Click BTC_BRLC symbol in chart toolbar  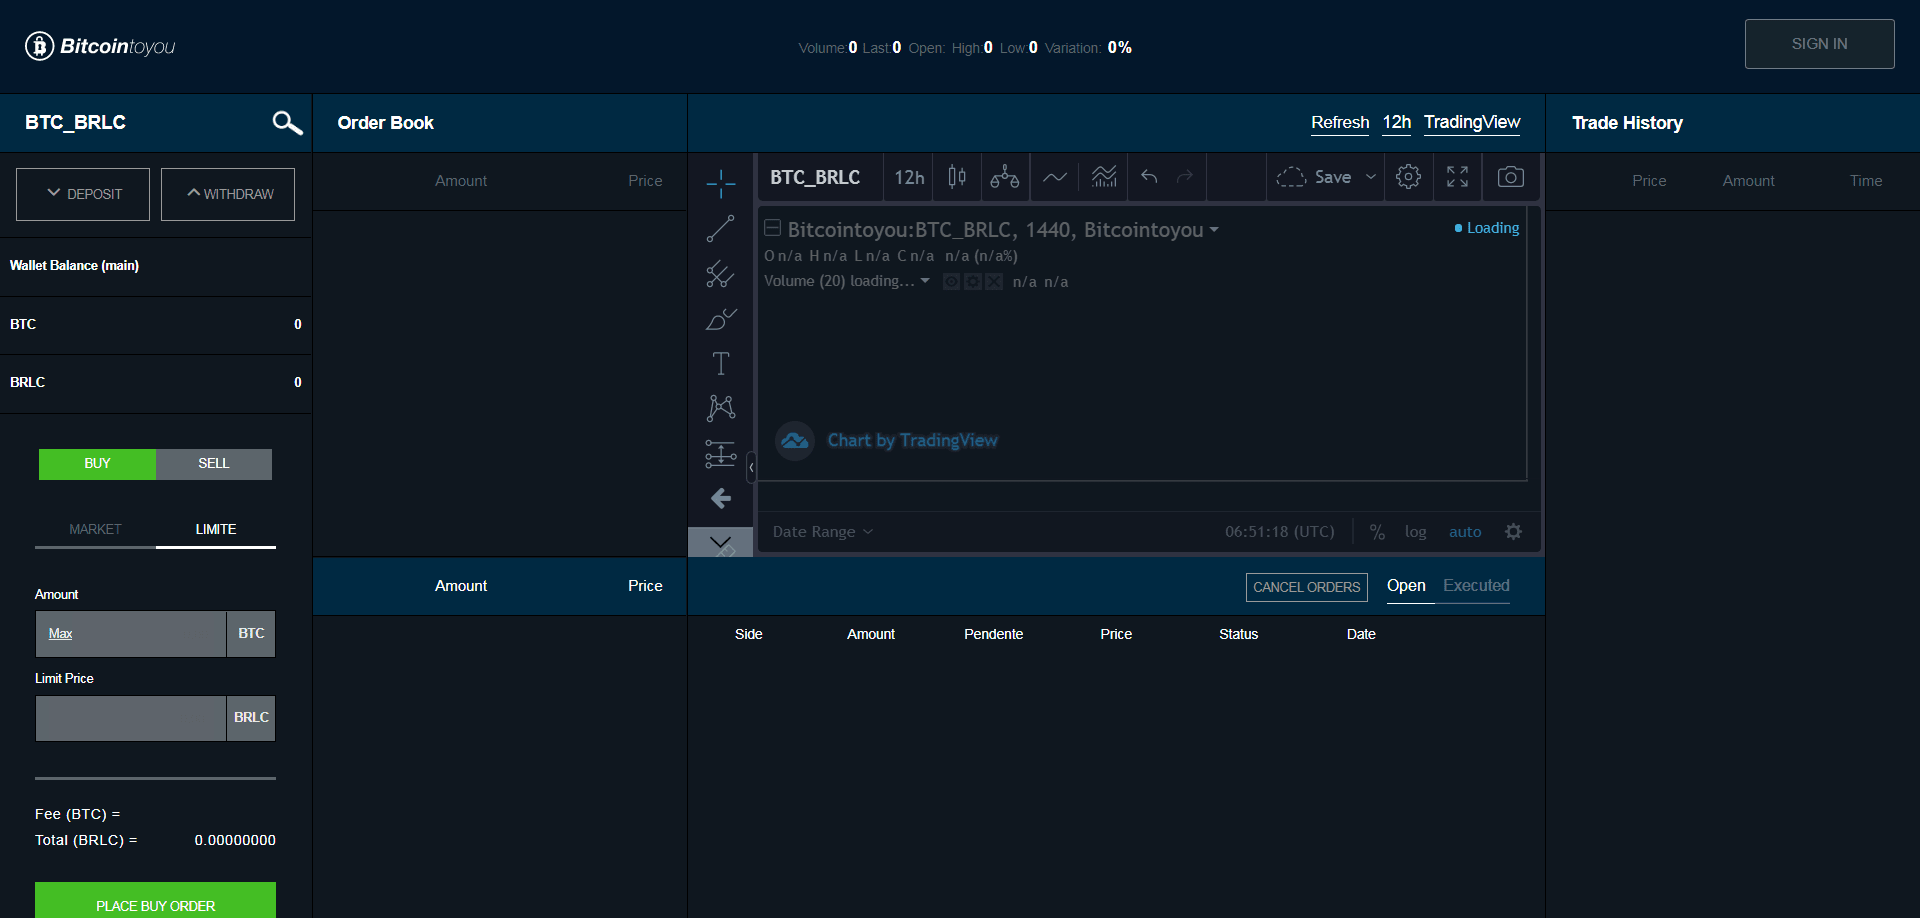815,177
